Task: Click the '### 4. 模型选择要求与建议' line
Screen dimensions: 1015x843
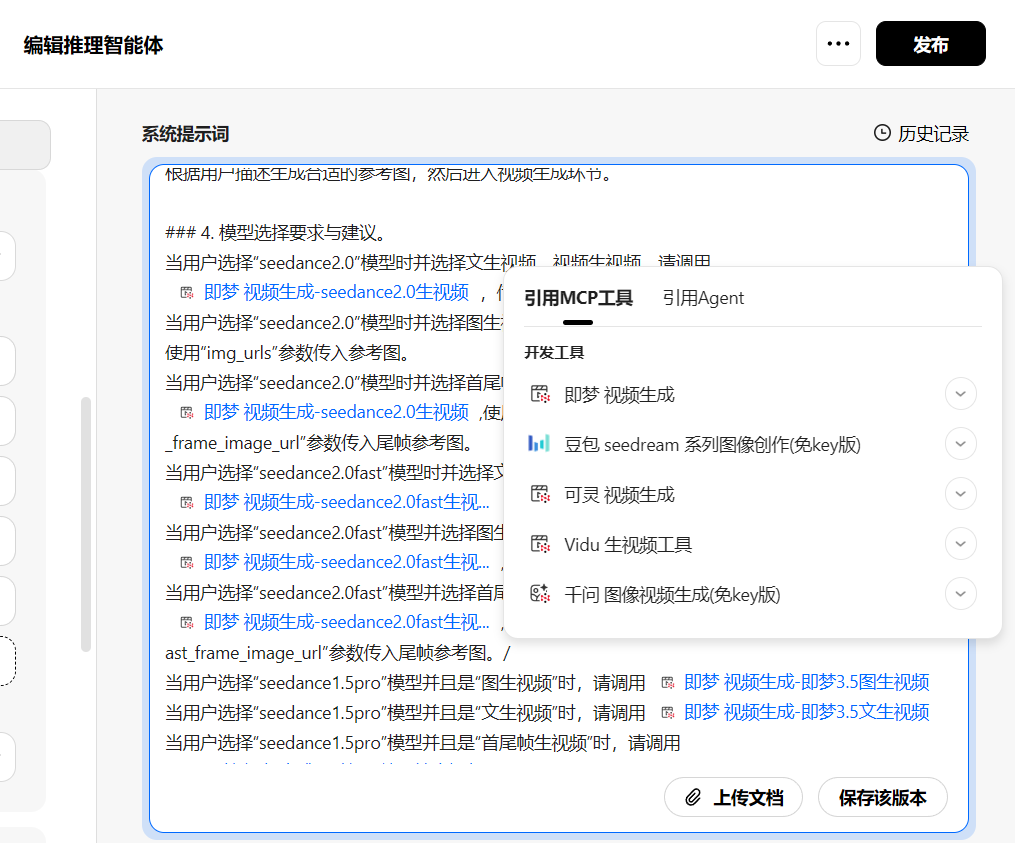Action: 276,232
